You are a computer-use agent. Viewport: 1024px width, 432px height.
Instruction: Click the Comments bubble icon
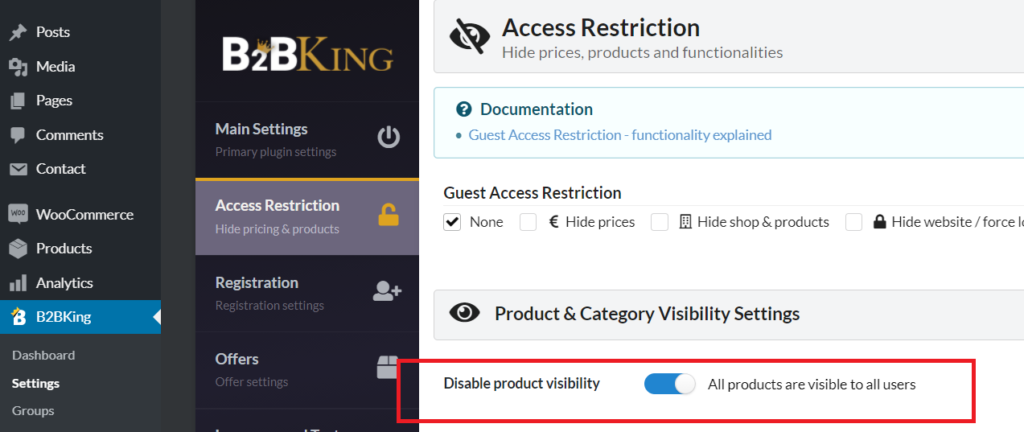click(x=18, y=135)
